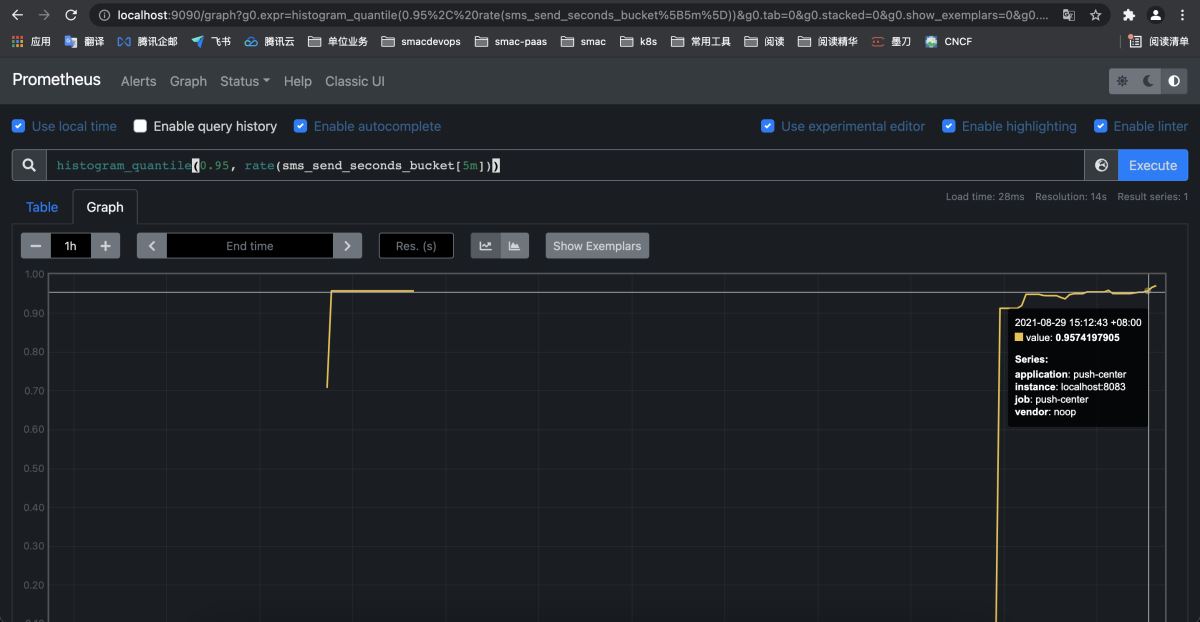Open the metrics explorer globe icon

point(1101,165)
